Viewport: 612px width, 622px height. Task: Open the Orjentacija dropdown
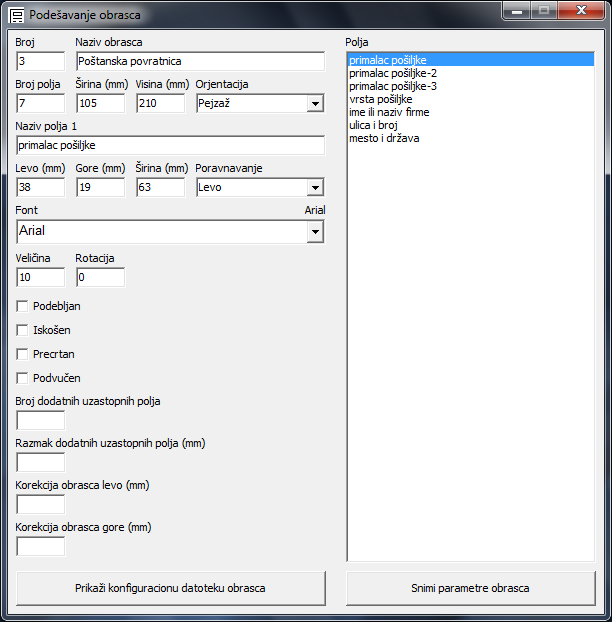click(314, 104)
